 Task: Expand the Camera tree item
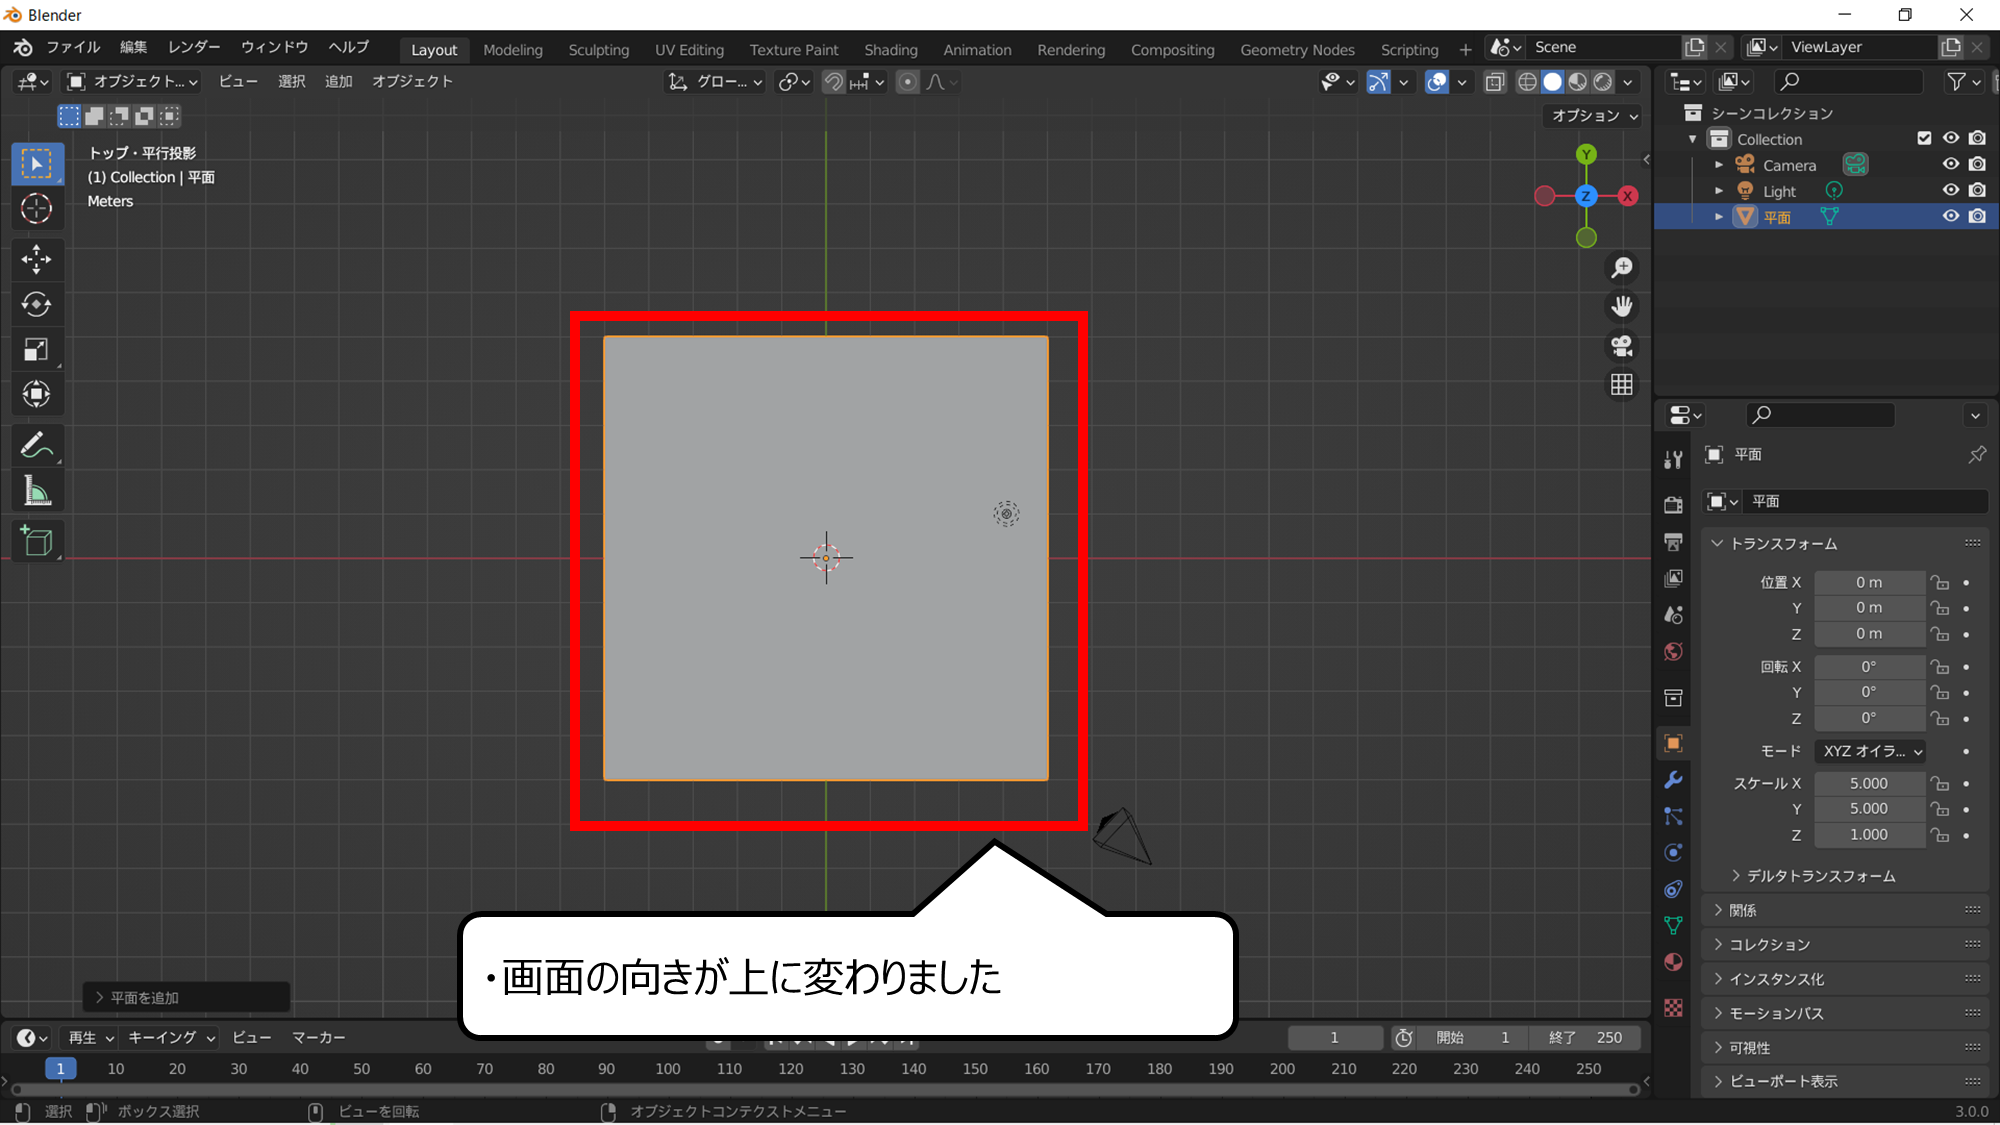coord(1719,164)
